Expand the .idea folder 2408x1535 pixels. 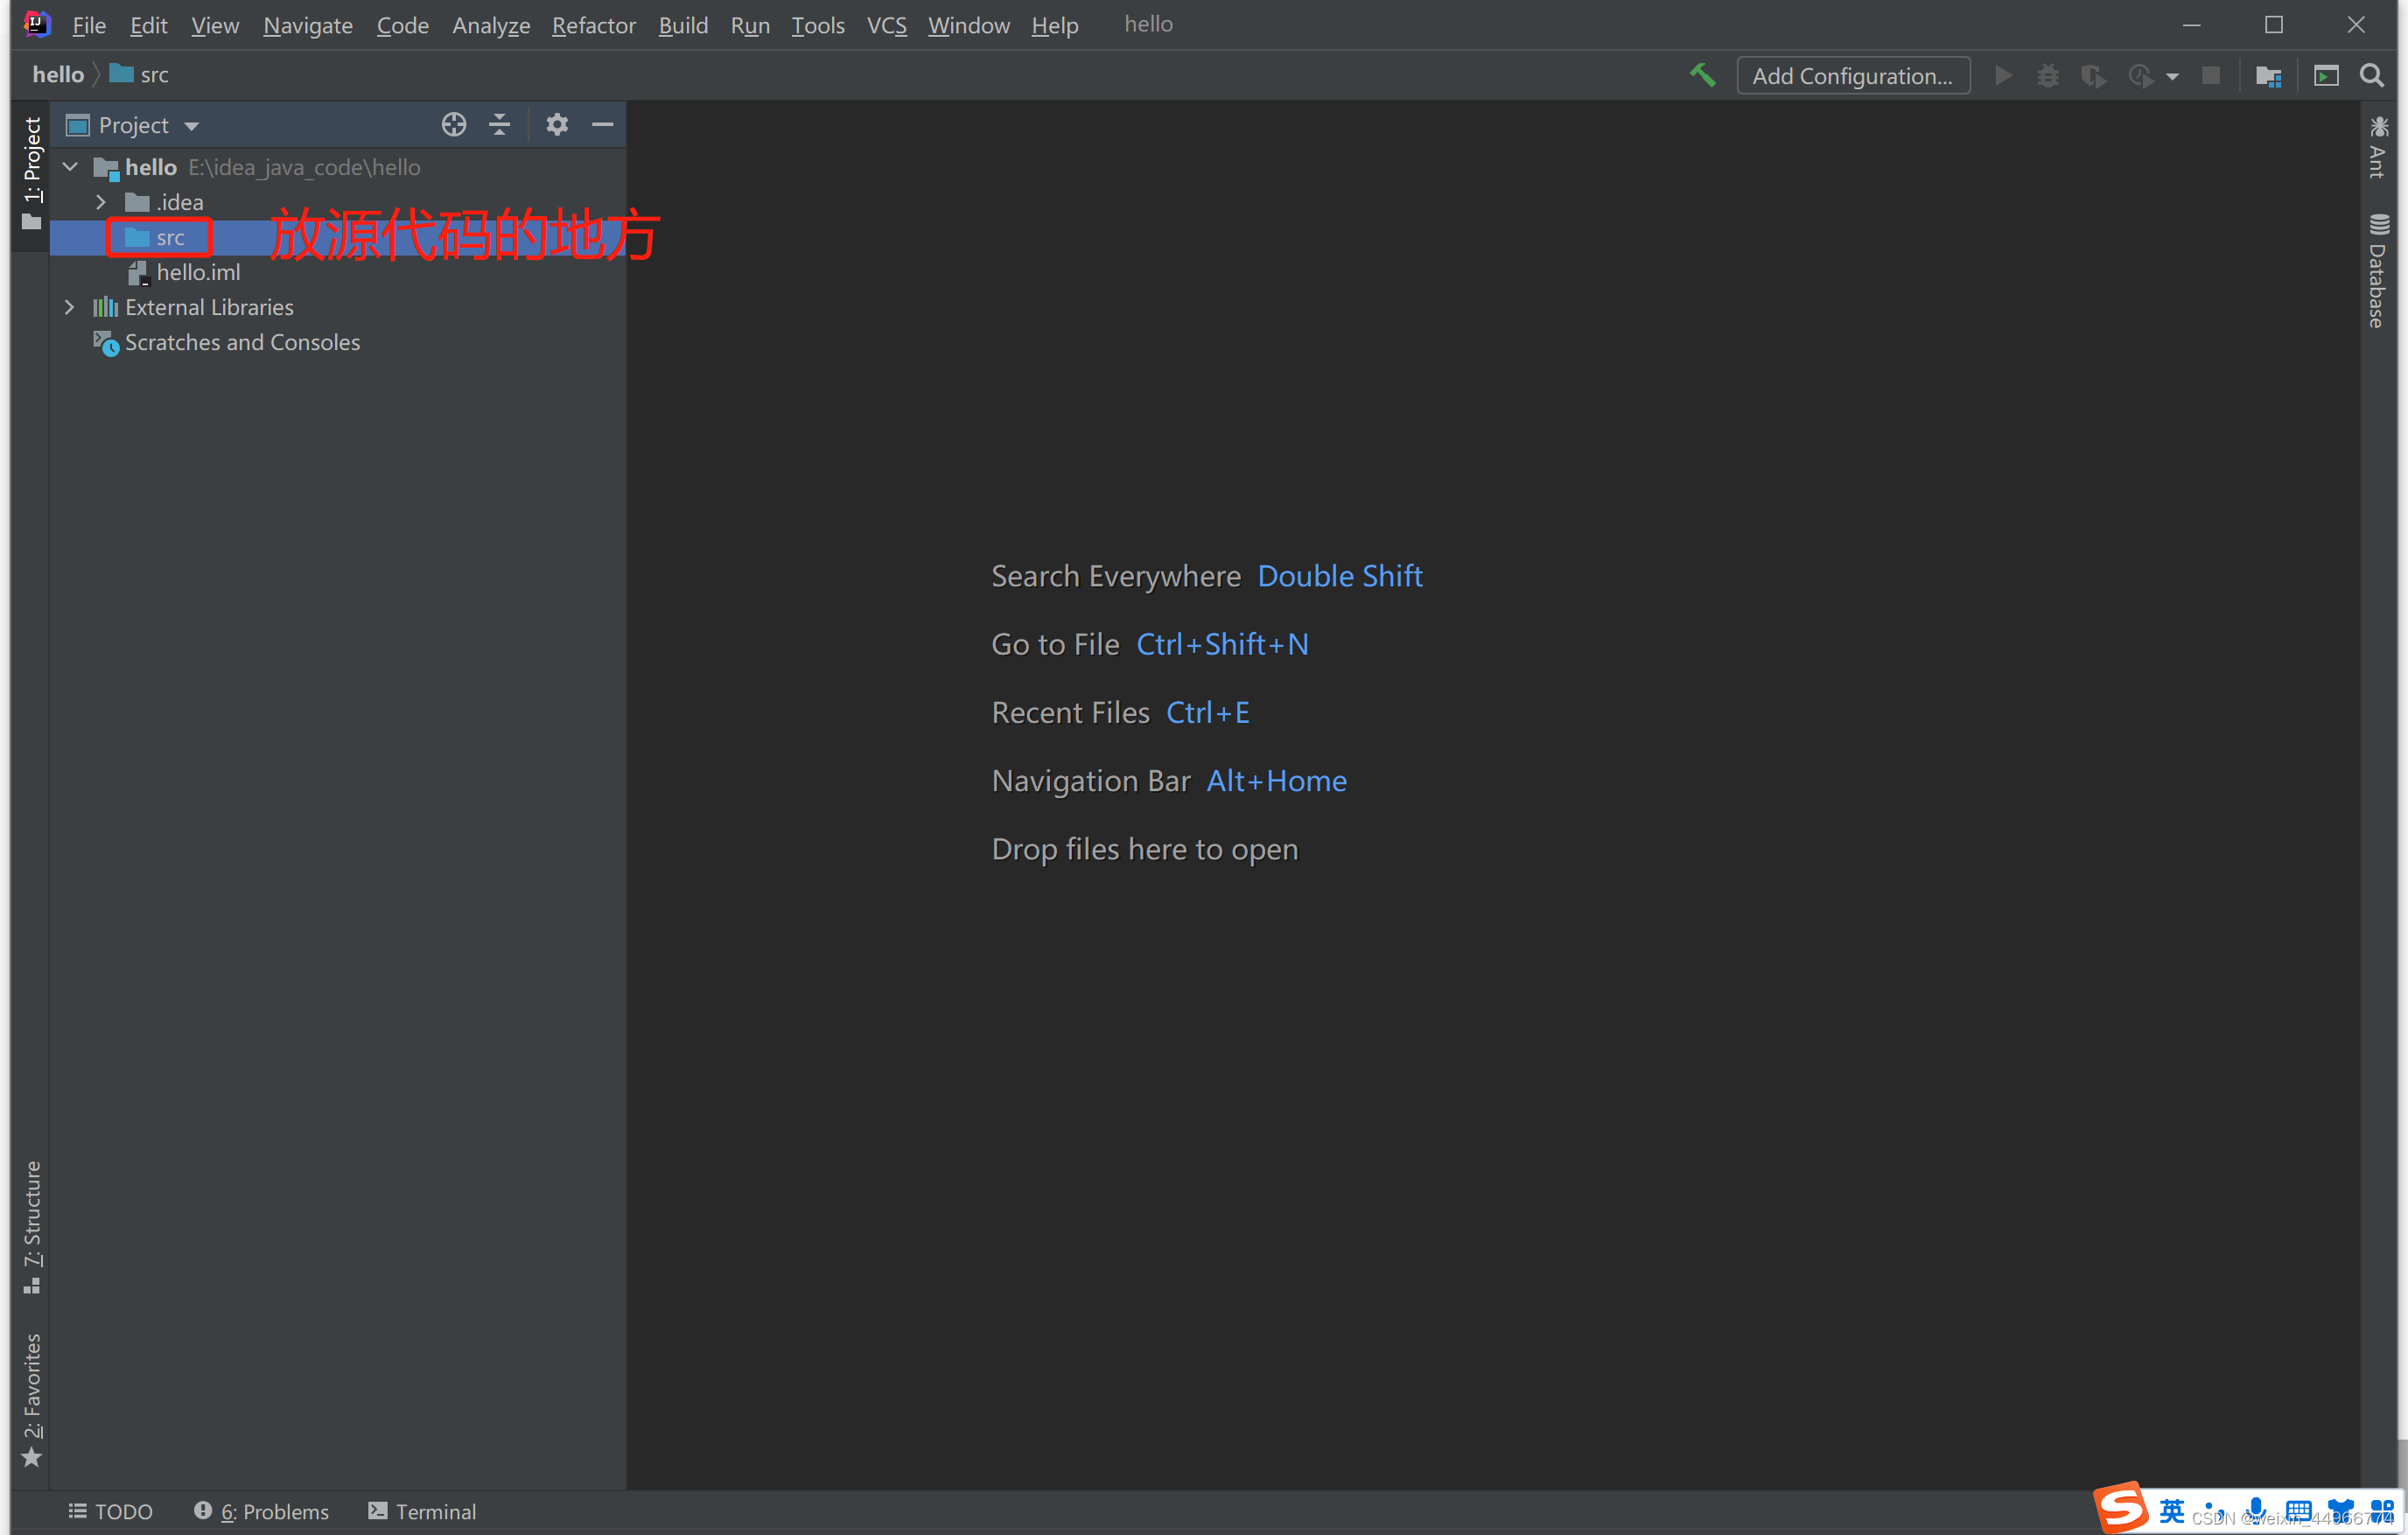(100, 202)
